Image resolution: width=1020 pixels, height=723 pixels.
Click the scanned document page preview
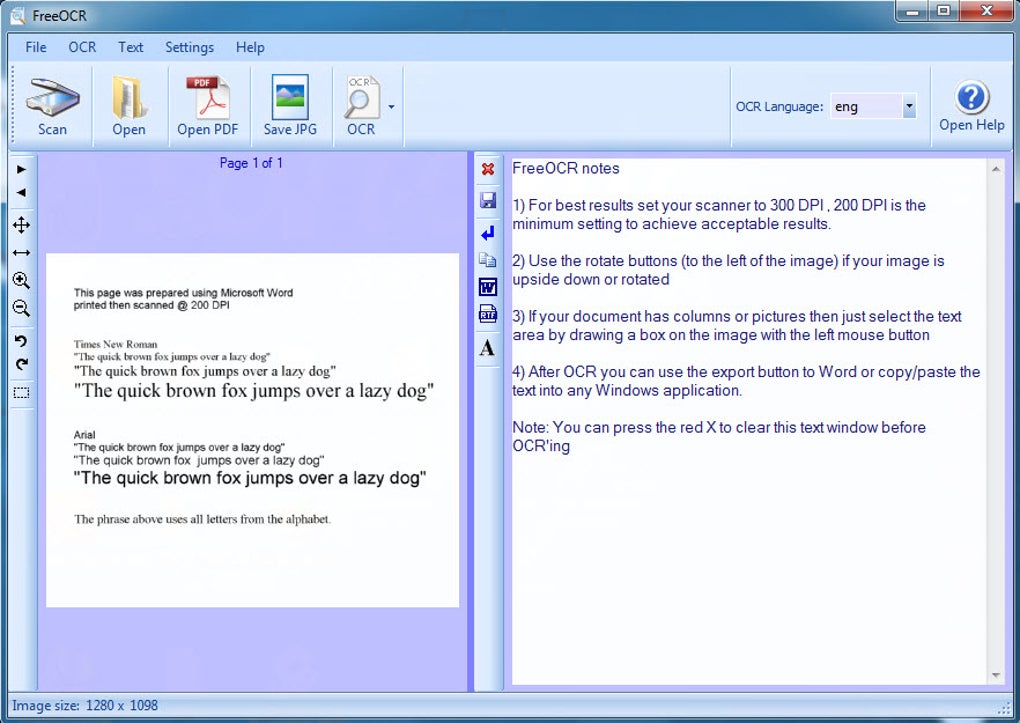(252, 430)
